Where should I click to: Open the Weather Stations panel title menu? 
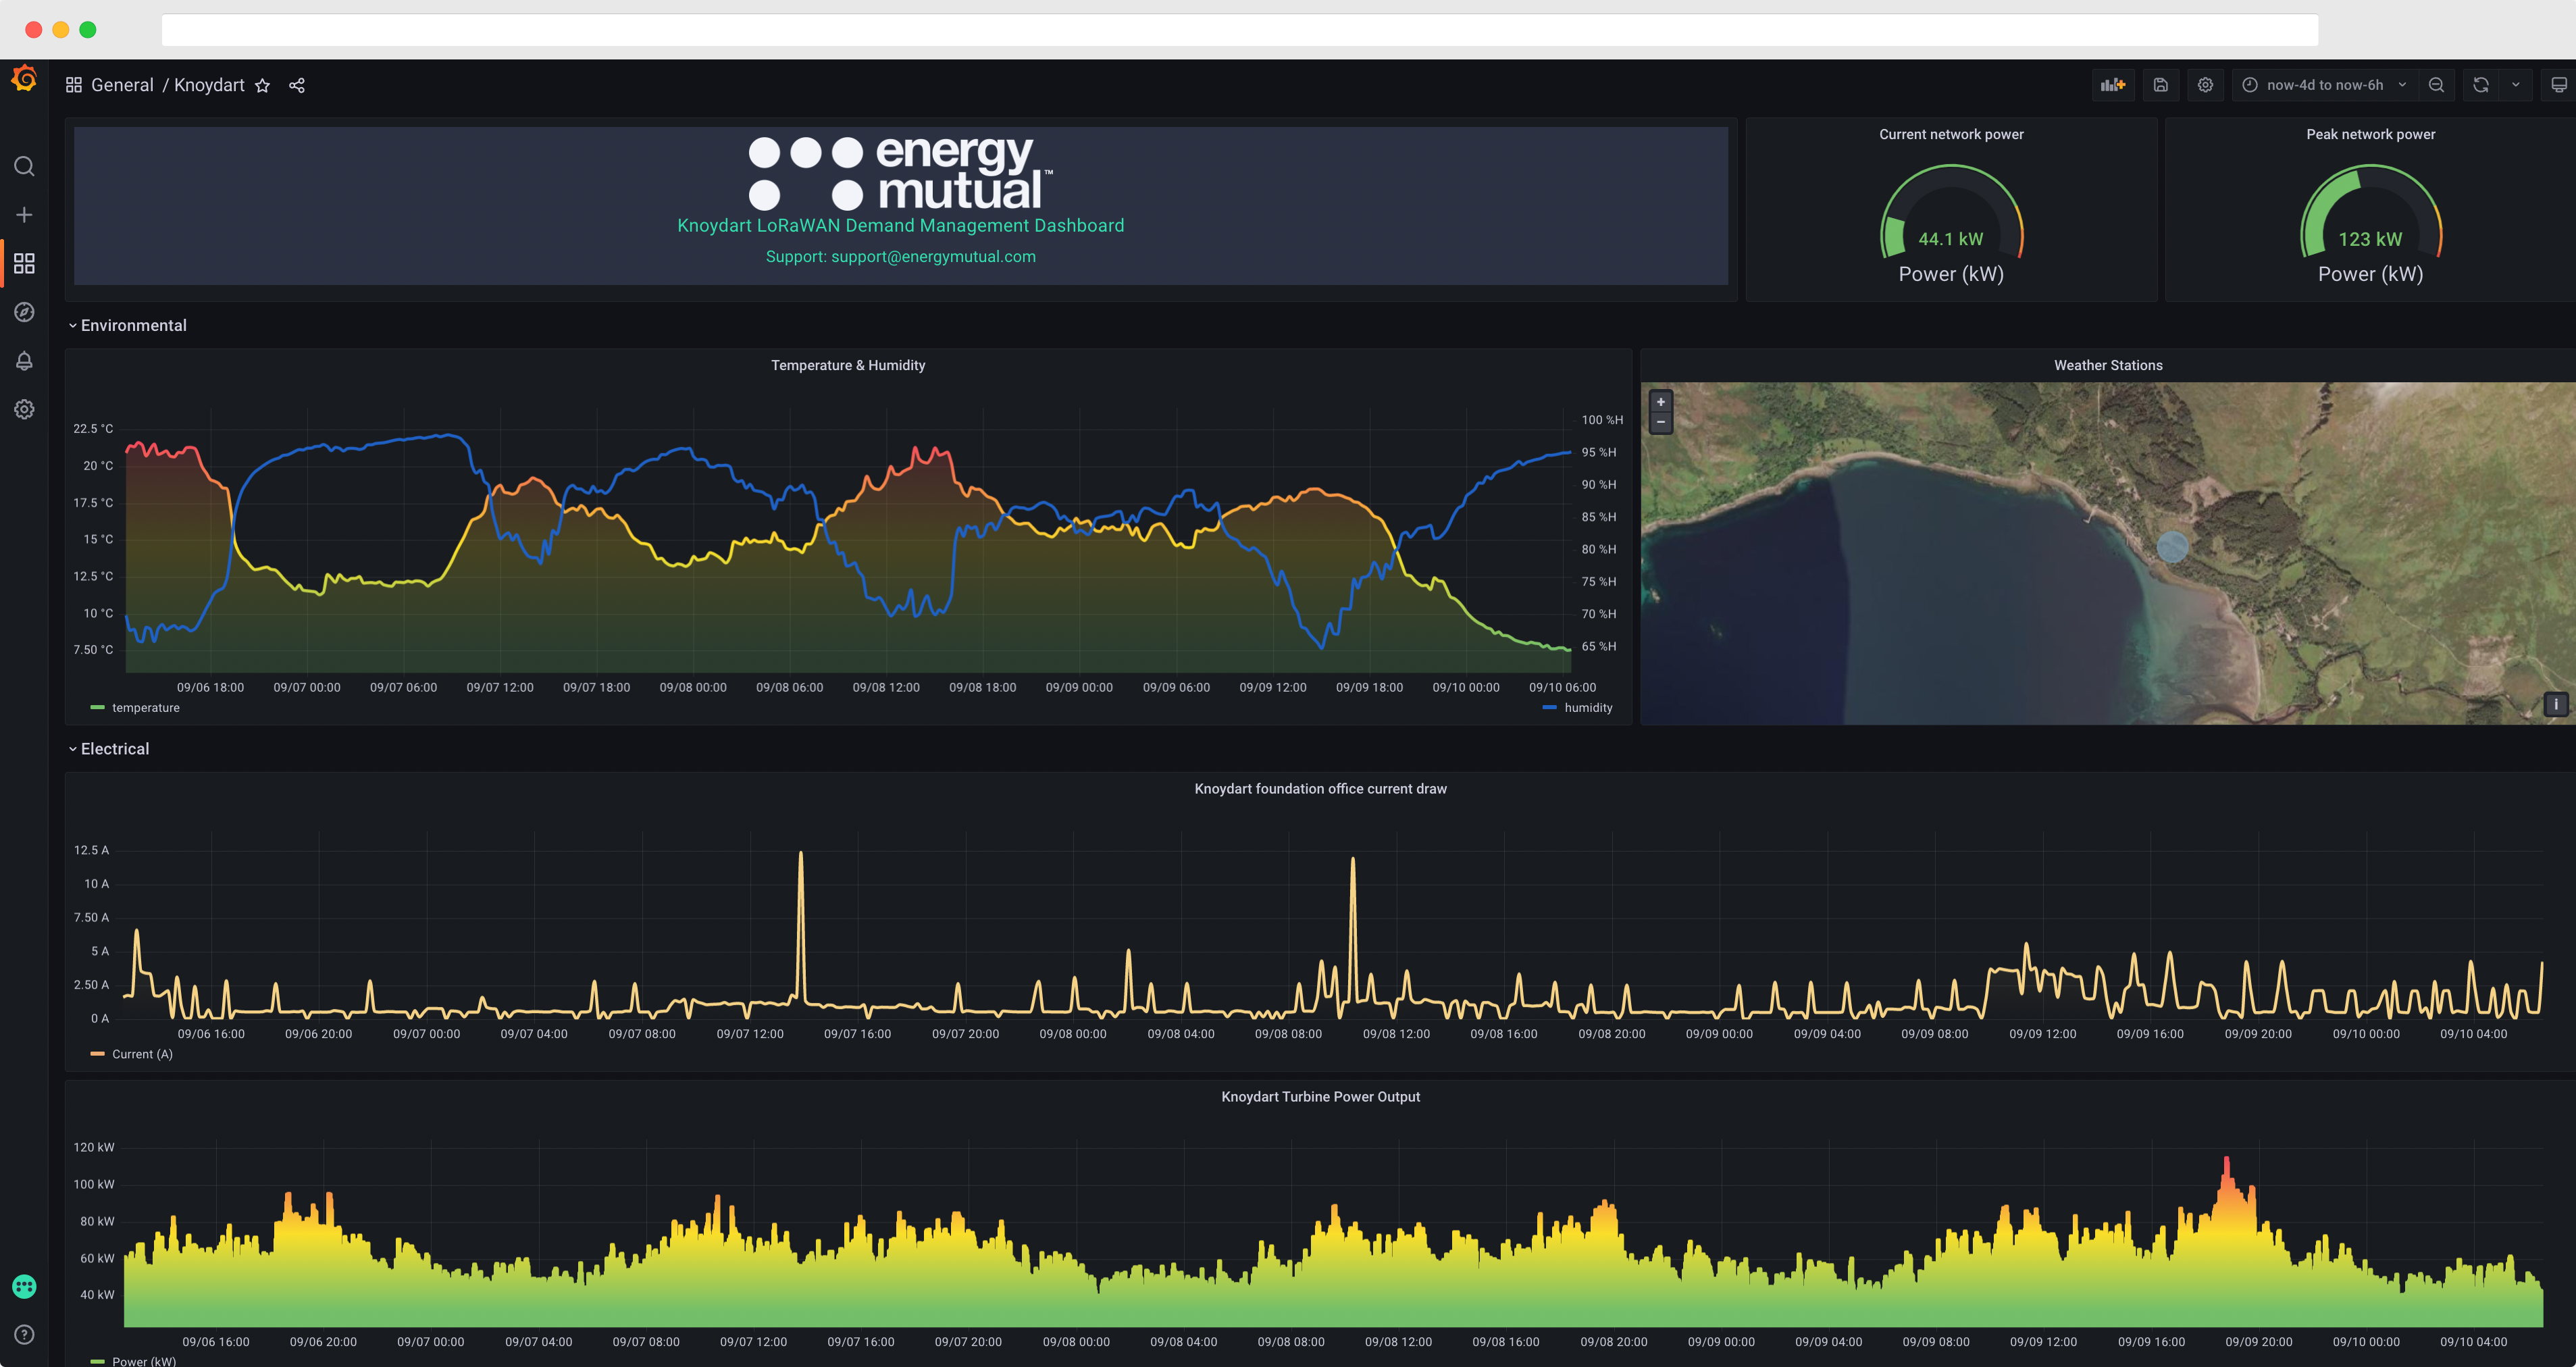[x=2108, y=366]
